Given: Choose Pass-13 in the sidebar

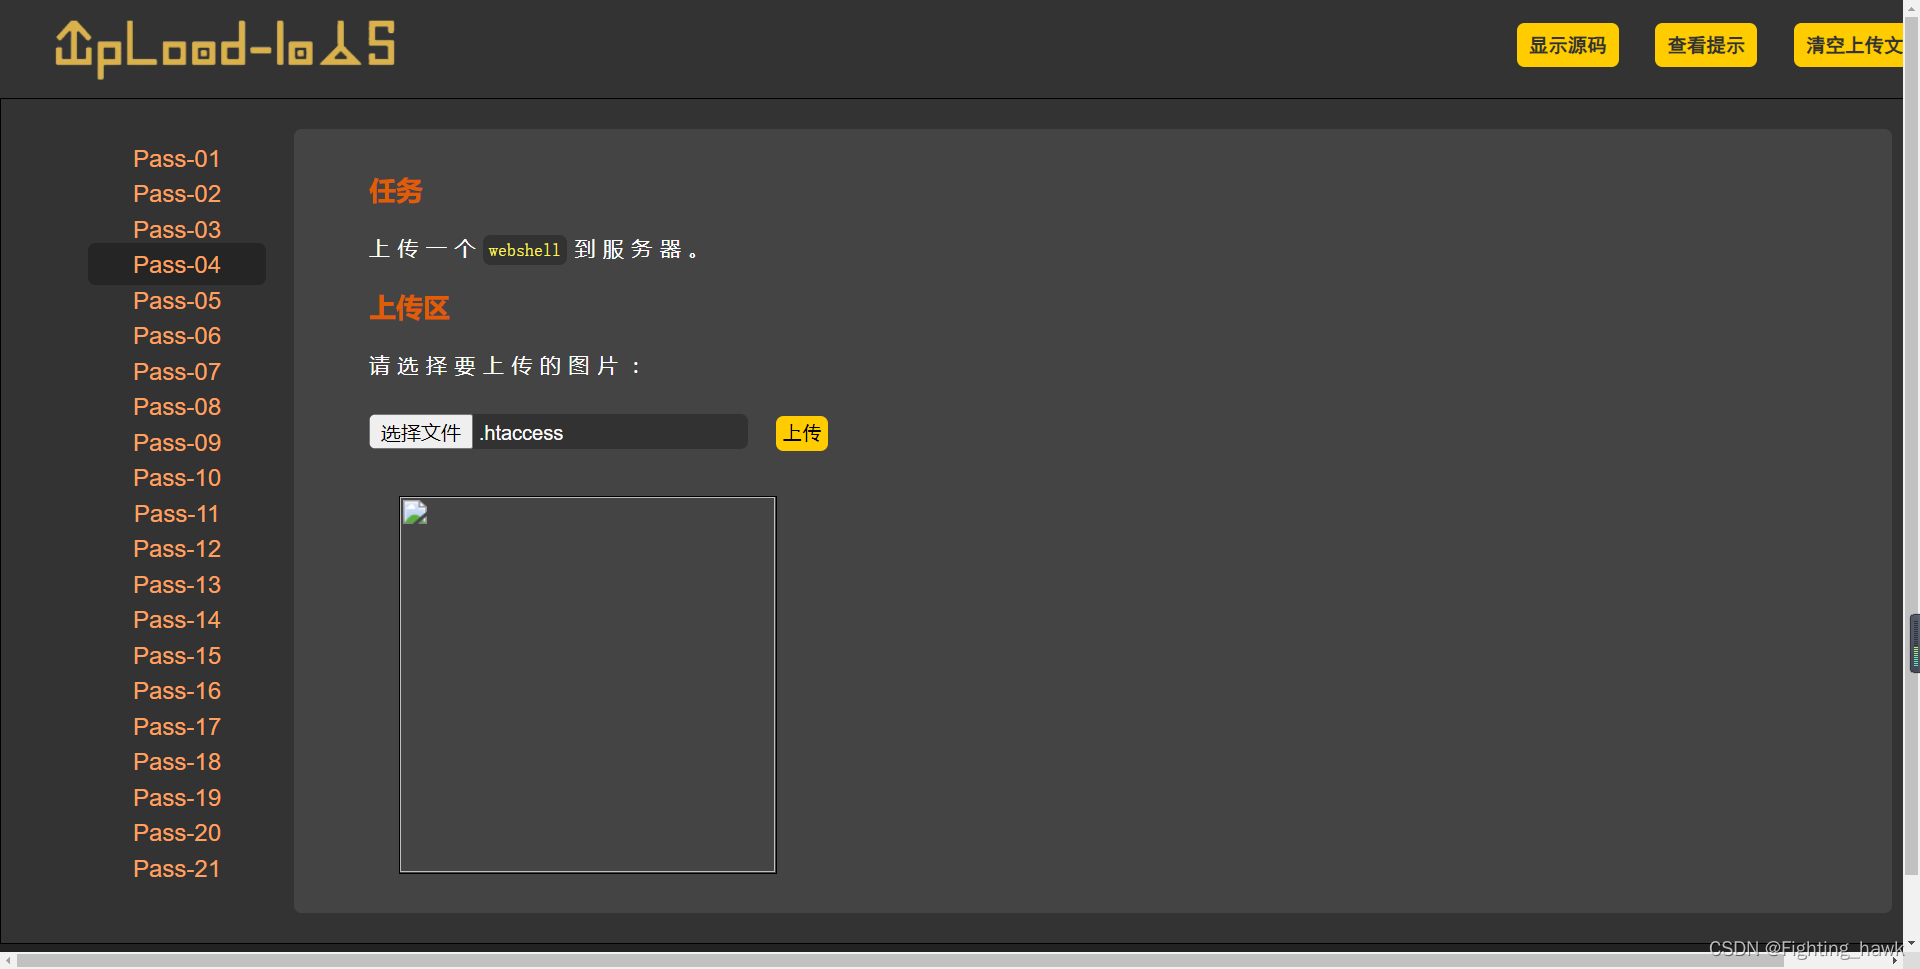Looking at the screenshot, I should [x=177, y=585].
